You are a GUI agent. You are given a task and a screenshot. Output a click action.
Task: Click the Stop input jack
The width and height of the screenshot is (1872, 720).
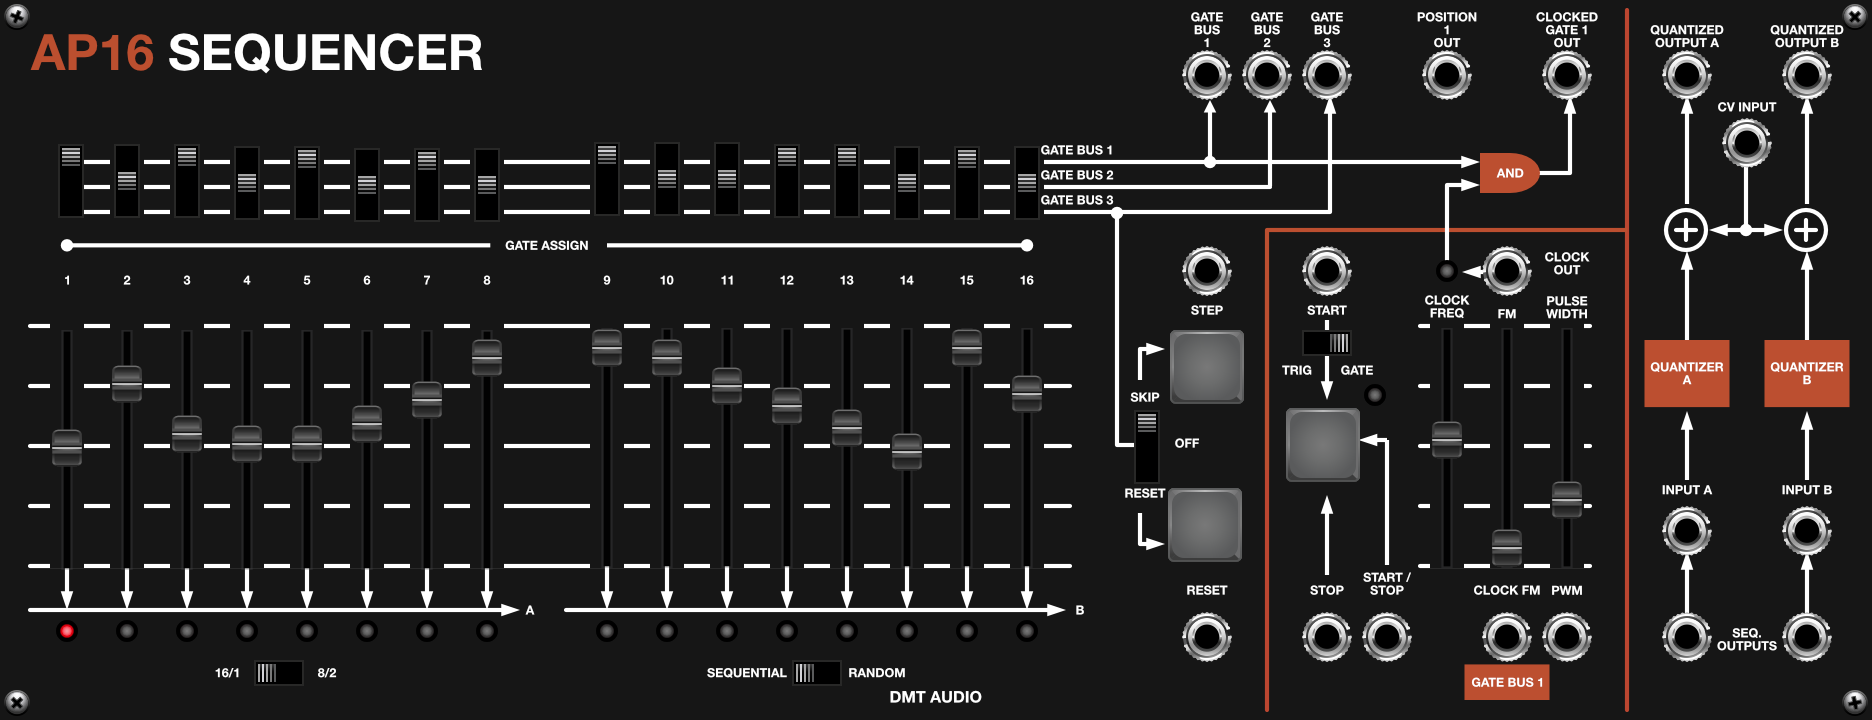pyautogui.click(x=1327, y=637)
